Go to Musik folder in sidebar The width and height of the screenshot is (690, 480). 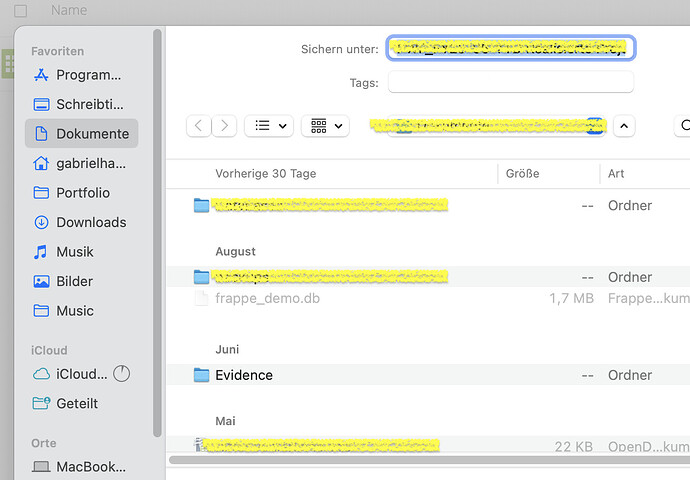point(75,252)
